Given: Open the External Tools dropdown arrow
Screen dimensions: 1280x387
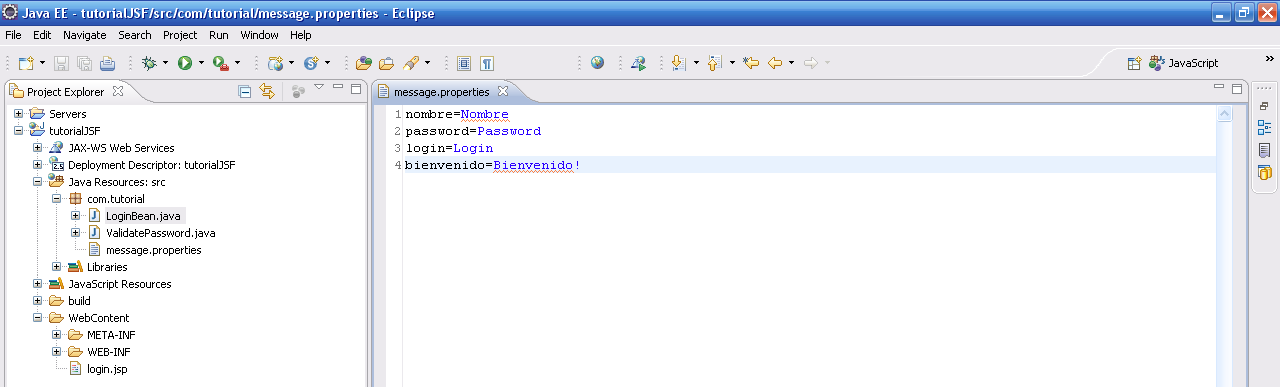Looking at the screenshot, I should click(237, 63).
